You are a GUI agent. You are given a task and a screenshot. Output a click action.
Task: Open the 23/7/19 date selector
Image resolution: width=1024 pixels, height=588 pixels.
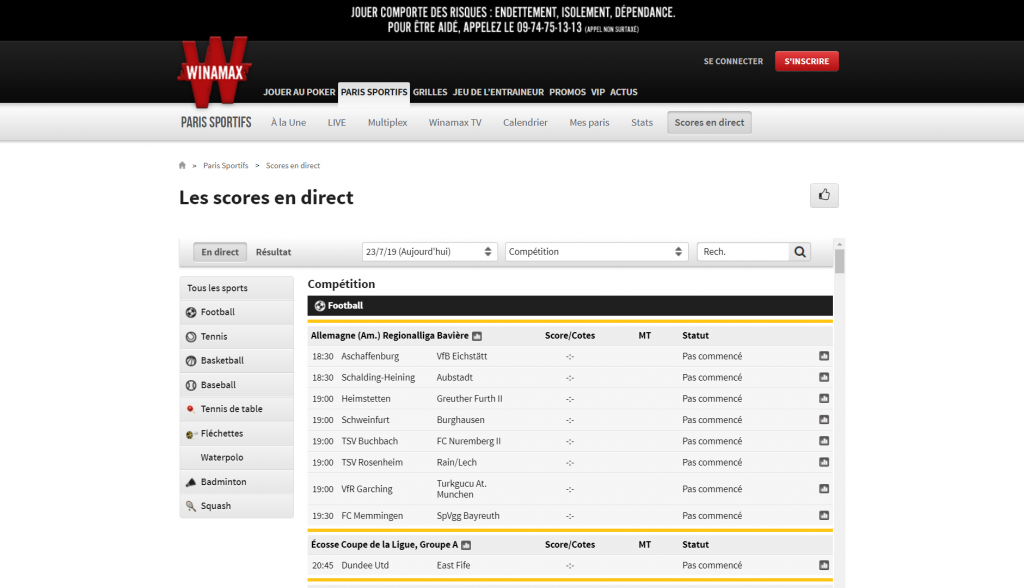click(429, 251)
